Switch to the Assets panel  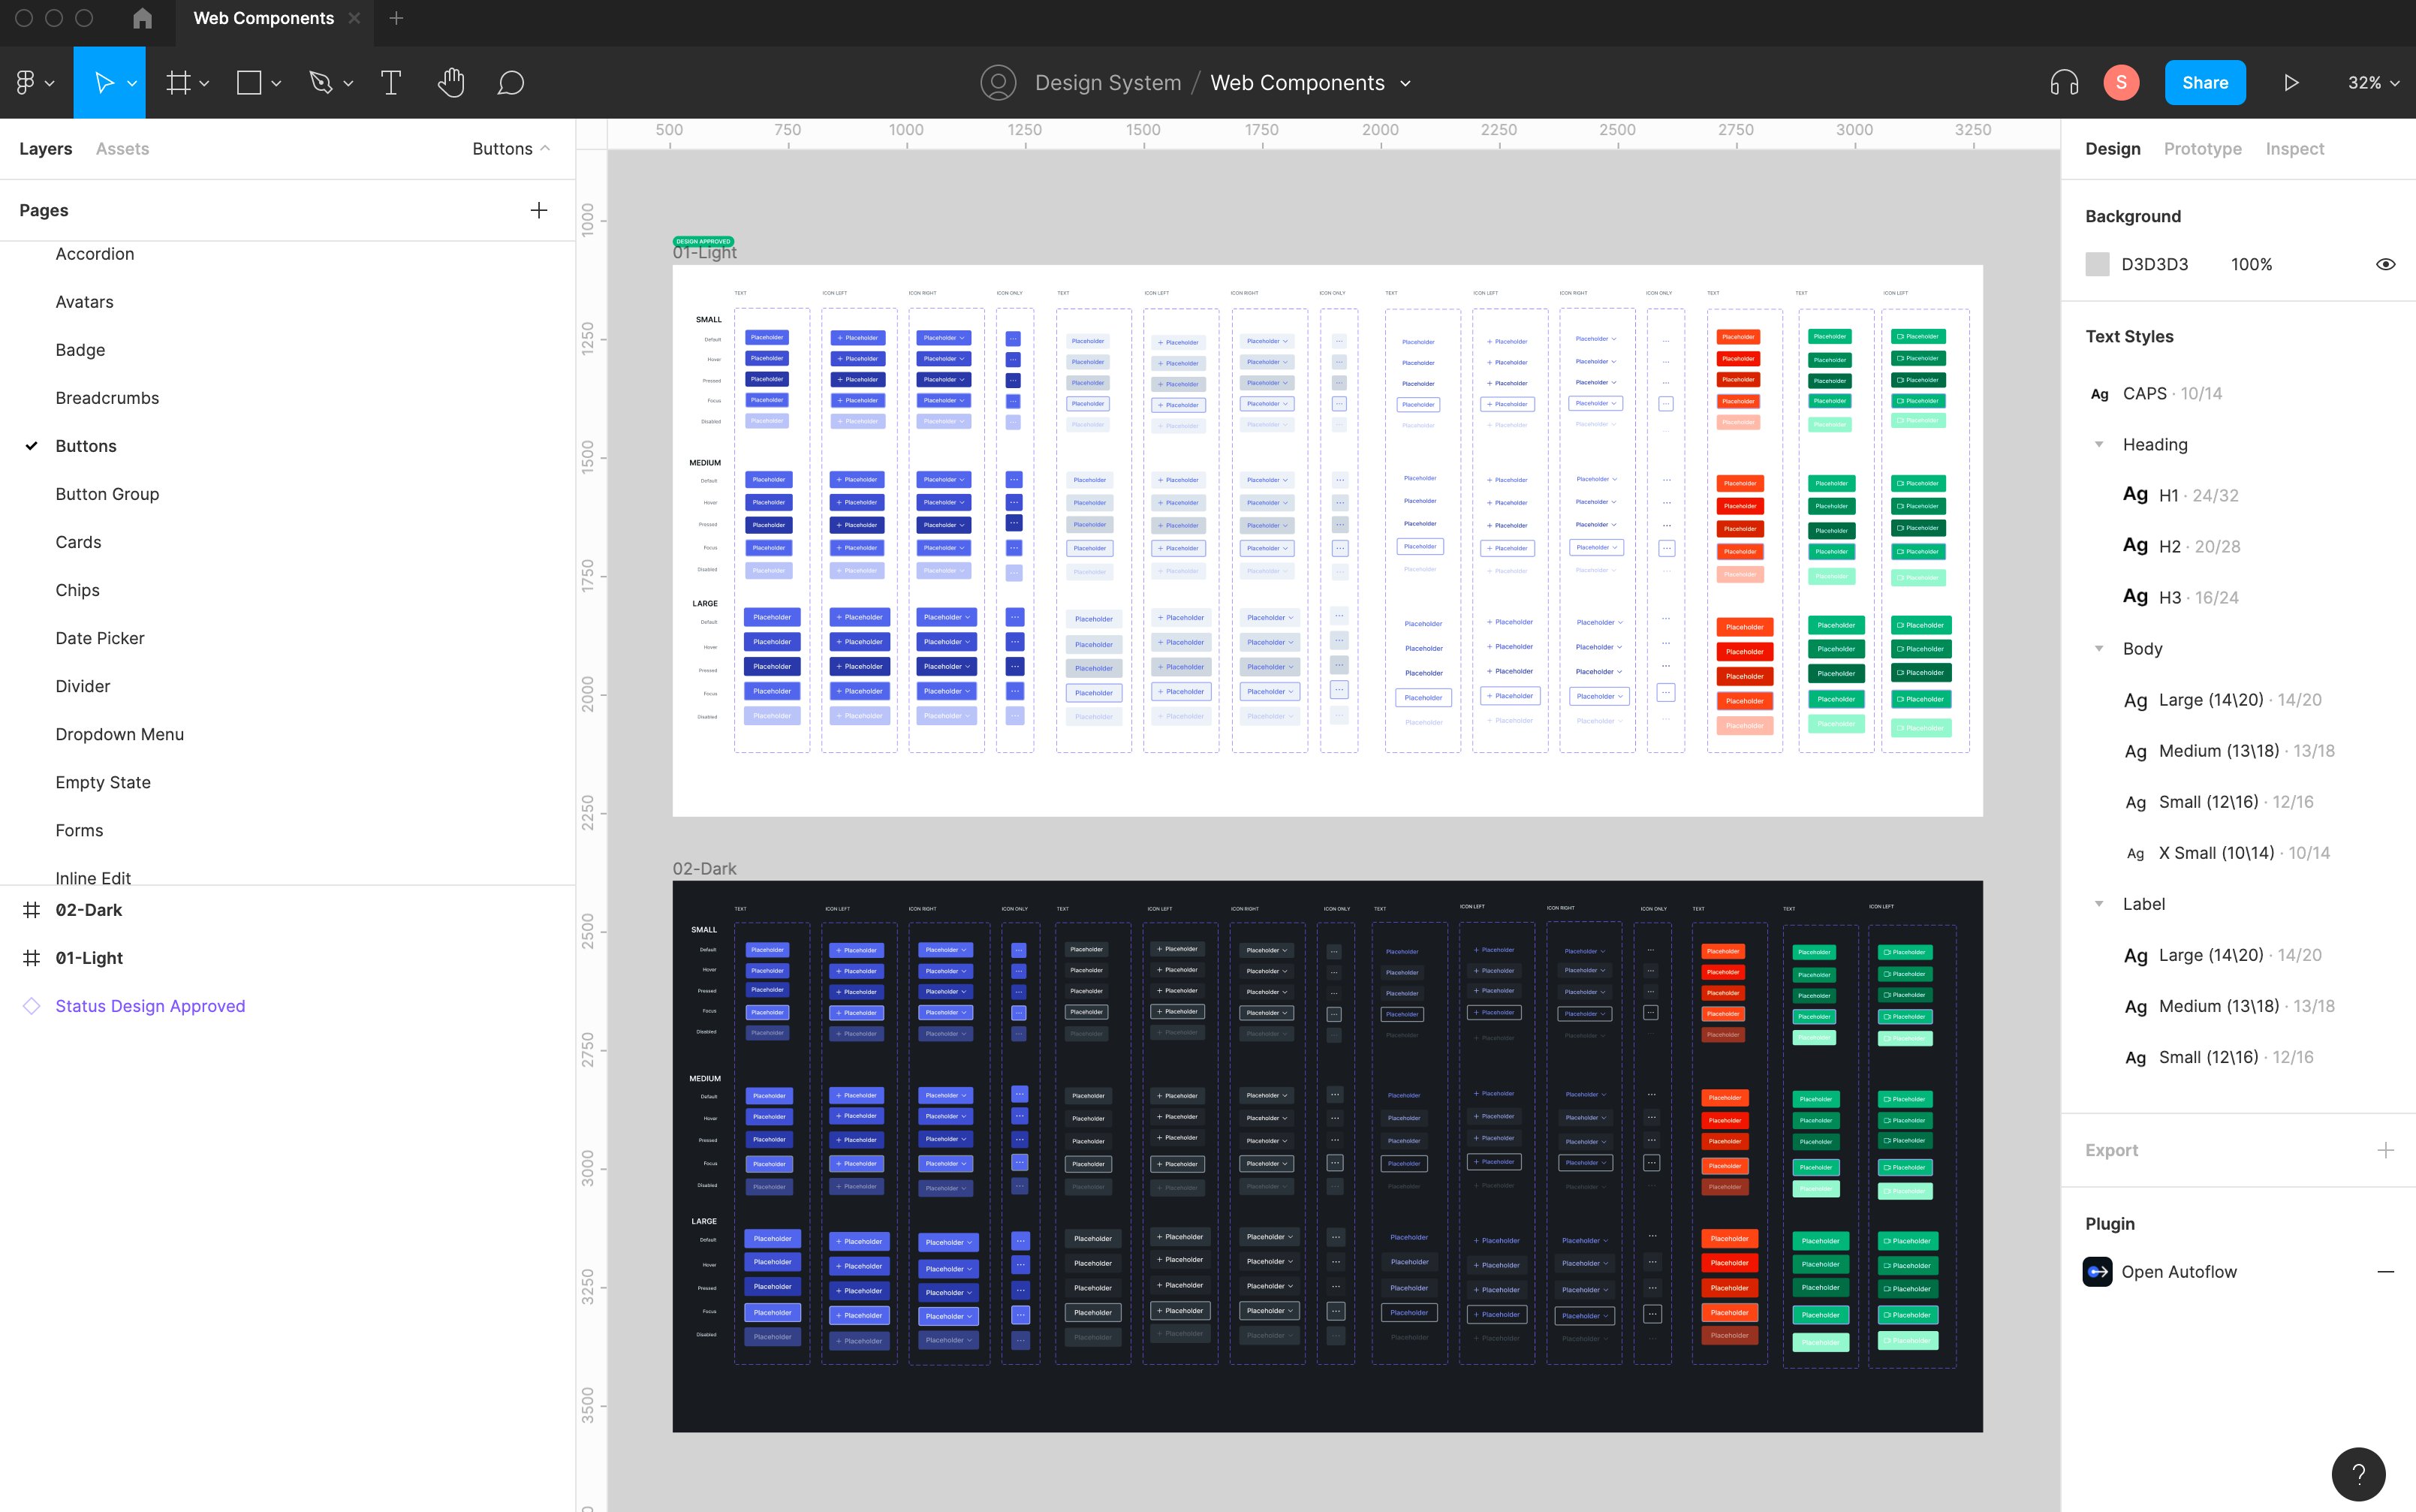pyautogui.click(x=122, y=148)
